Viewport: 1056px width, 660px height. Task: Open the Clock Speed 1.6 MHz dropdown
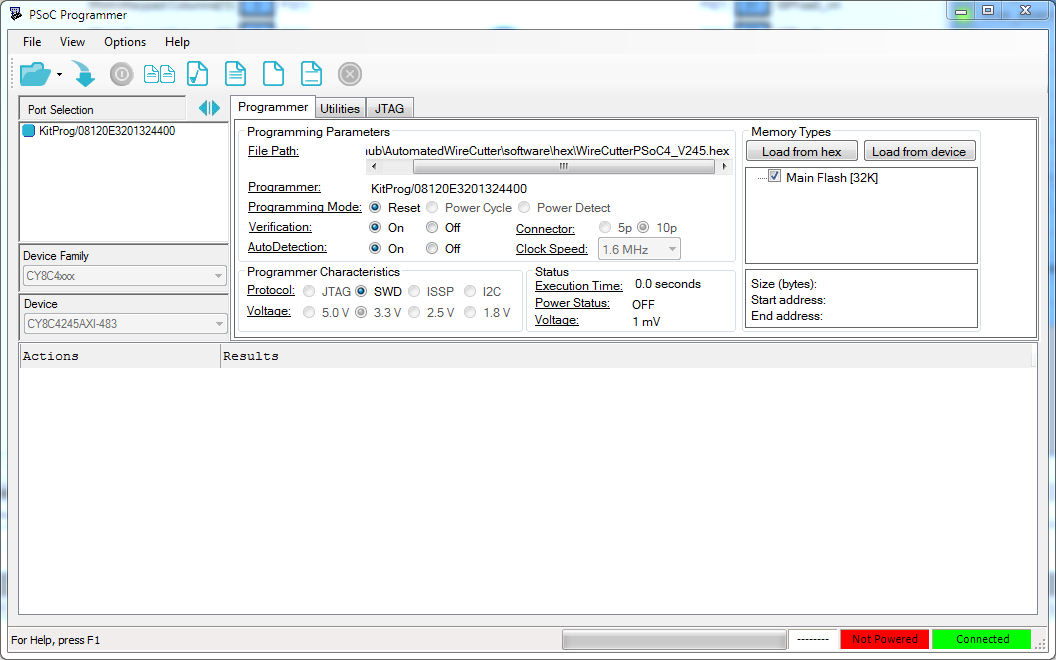[x=639, y=249]
